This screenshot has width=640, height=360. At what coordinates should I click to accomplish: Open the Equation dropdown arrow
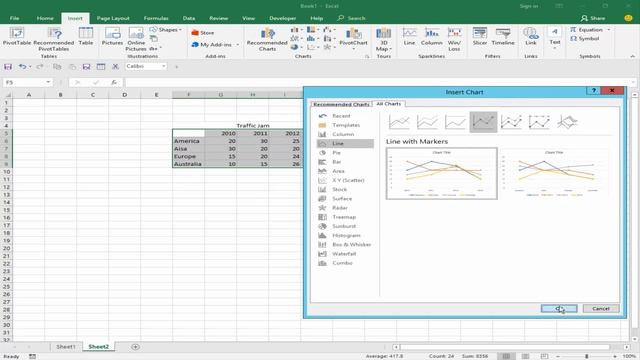(x=608, y=30)
